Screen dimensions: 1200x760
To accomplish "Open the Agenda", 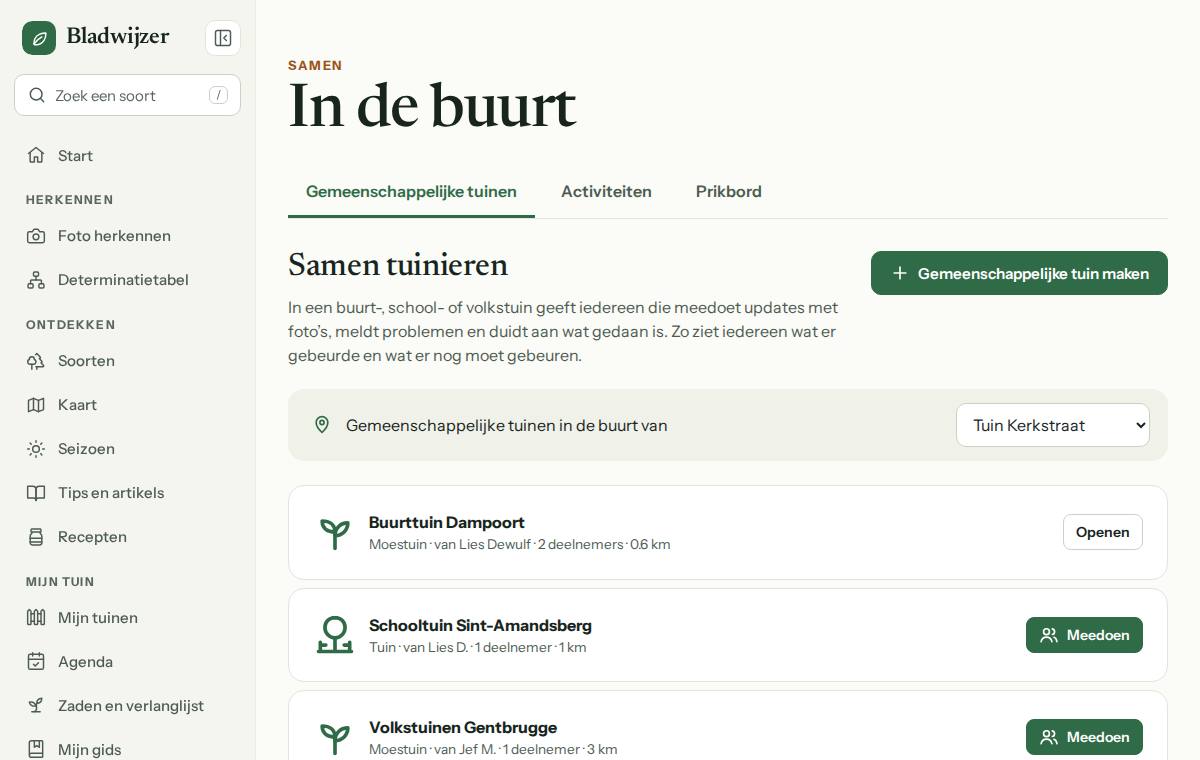I will [x=127, y=662].
